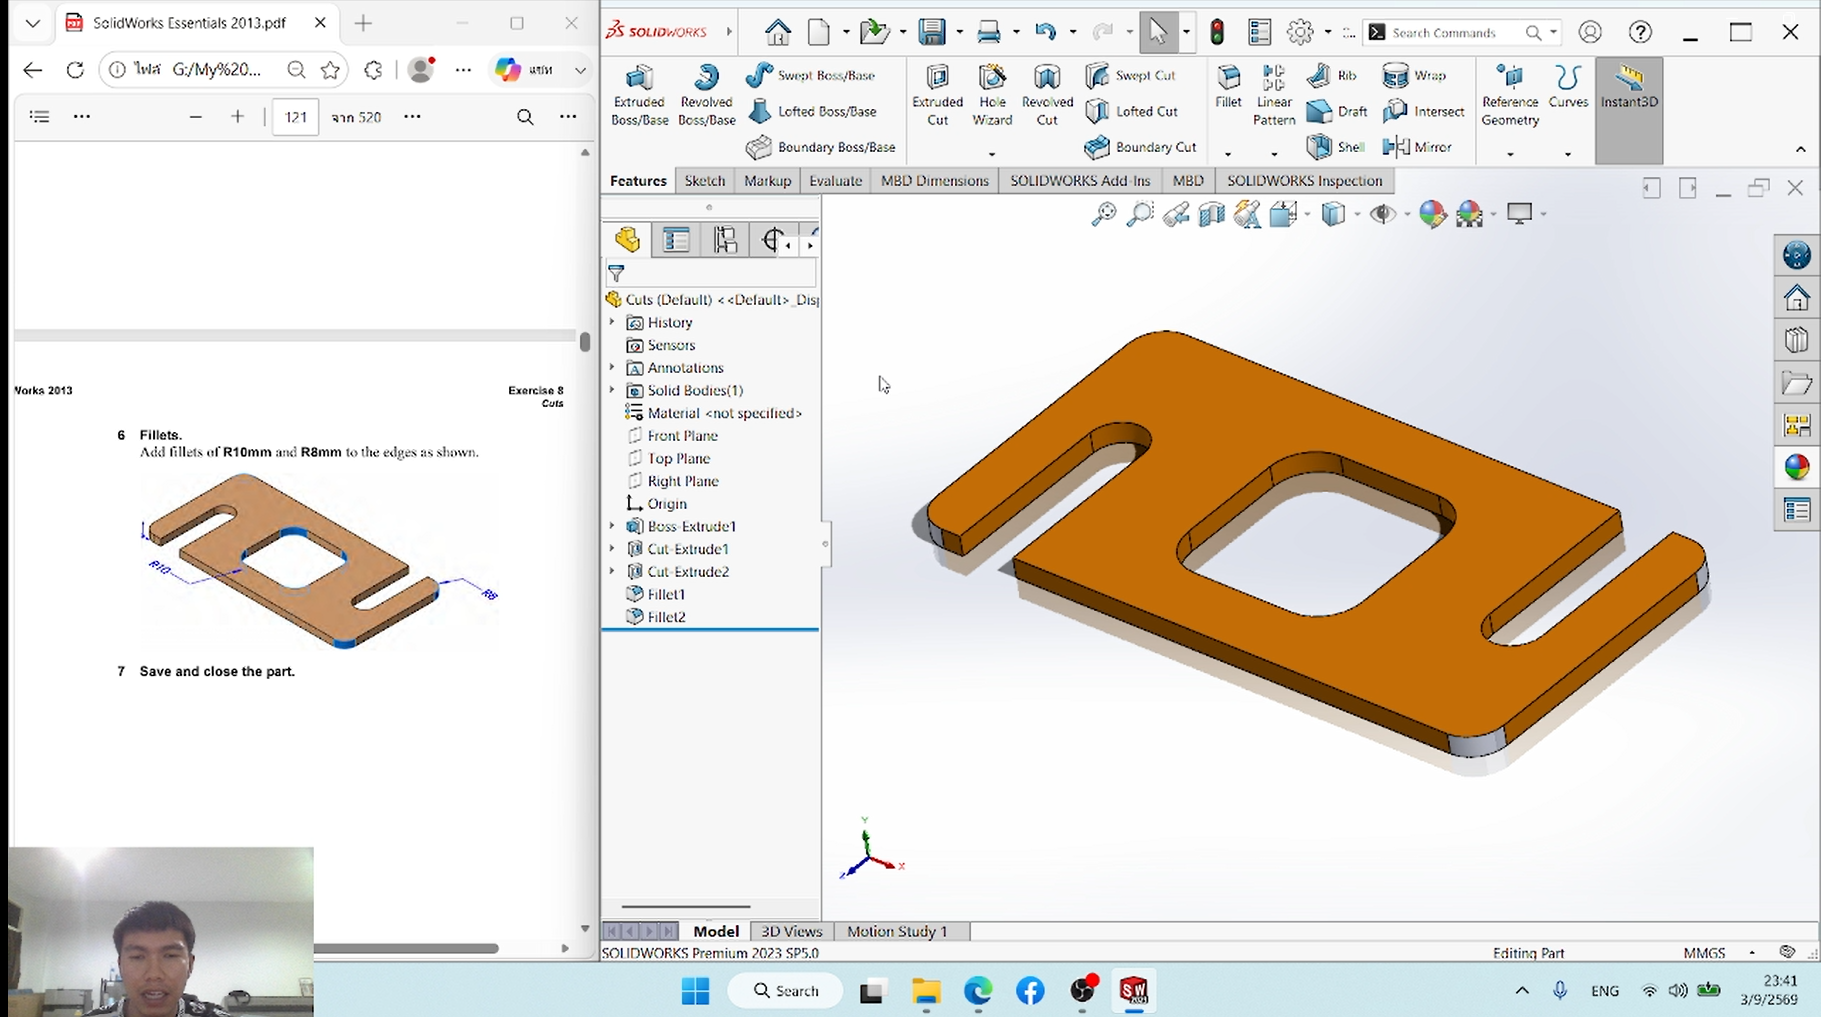The height and width of the screenshot is (1017, 1821).
Task: Open the Curves dropdown arrow
Action: (1568, 154)
